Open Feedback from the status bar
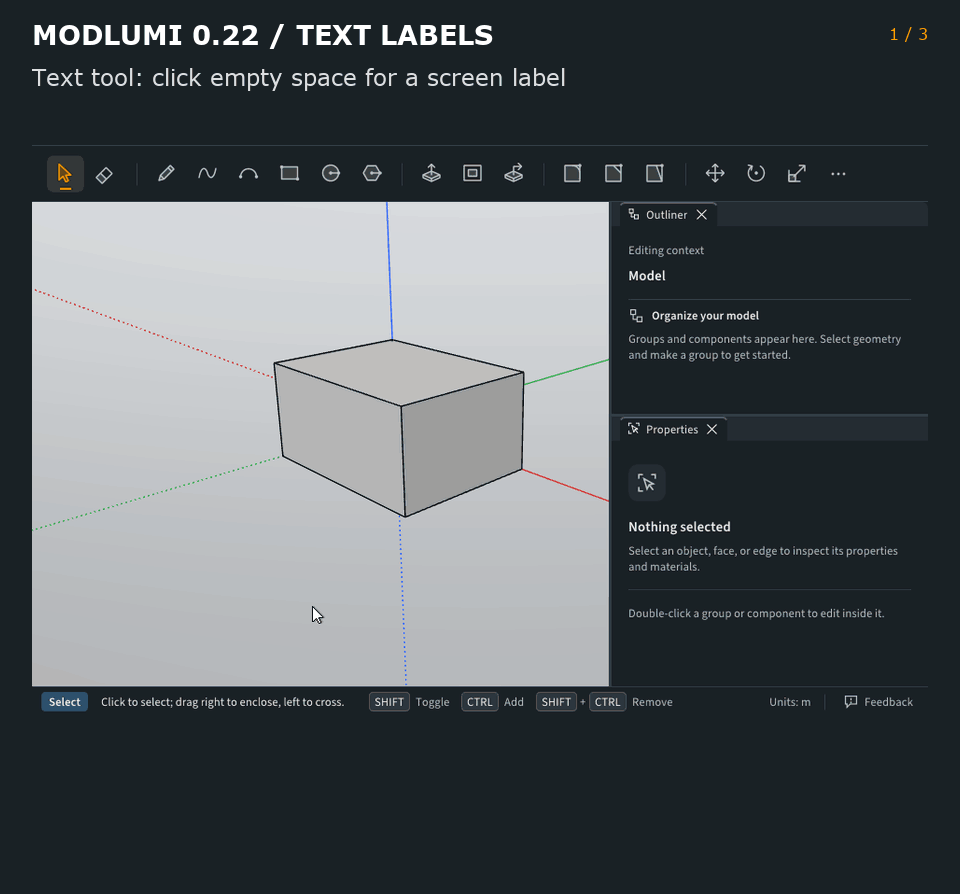Image resolution: width=960 pixels, height=894 pixels. tap(879, 702)
